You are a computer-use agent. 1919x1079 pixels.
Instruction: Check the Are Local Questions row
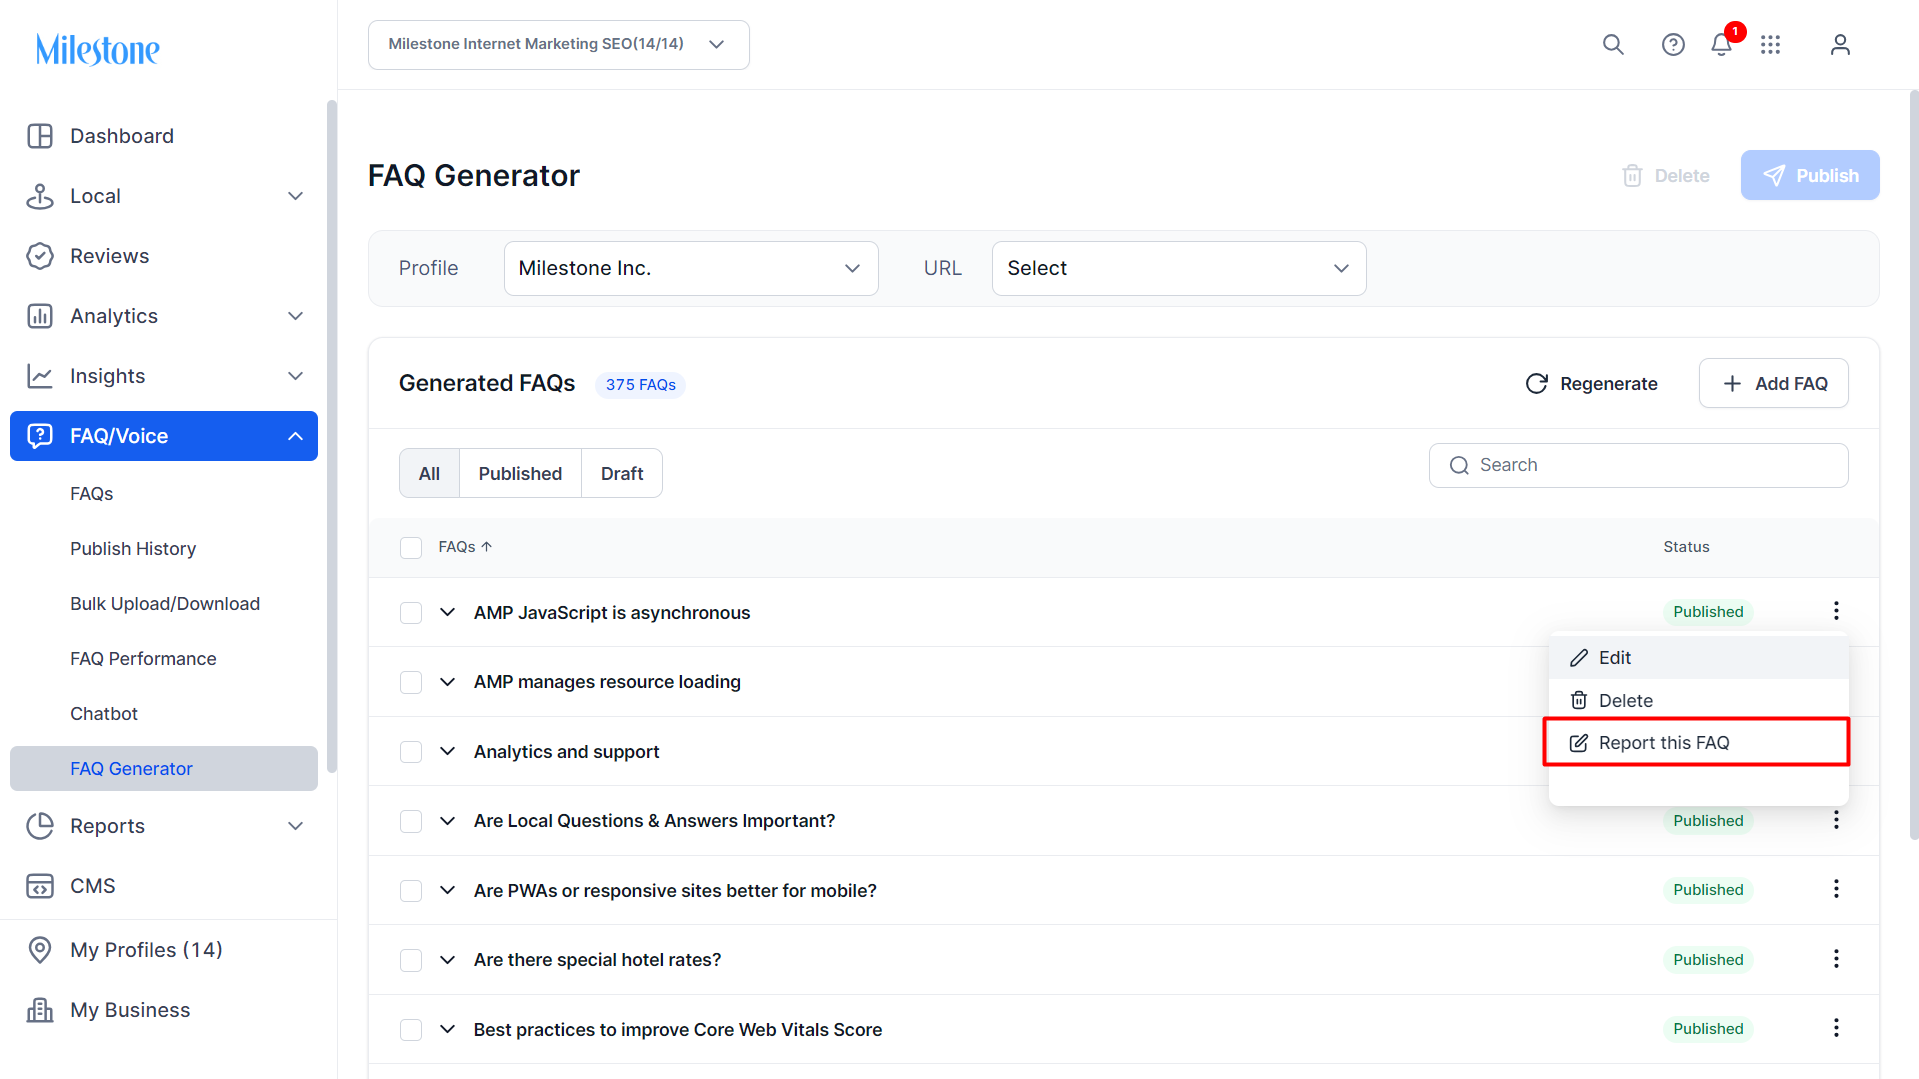(x=411, y=821)
